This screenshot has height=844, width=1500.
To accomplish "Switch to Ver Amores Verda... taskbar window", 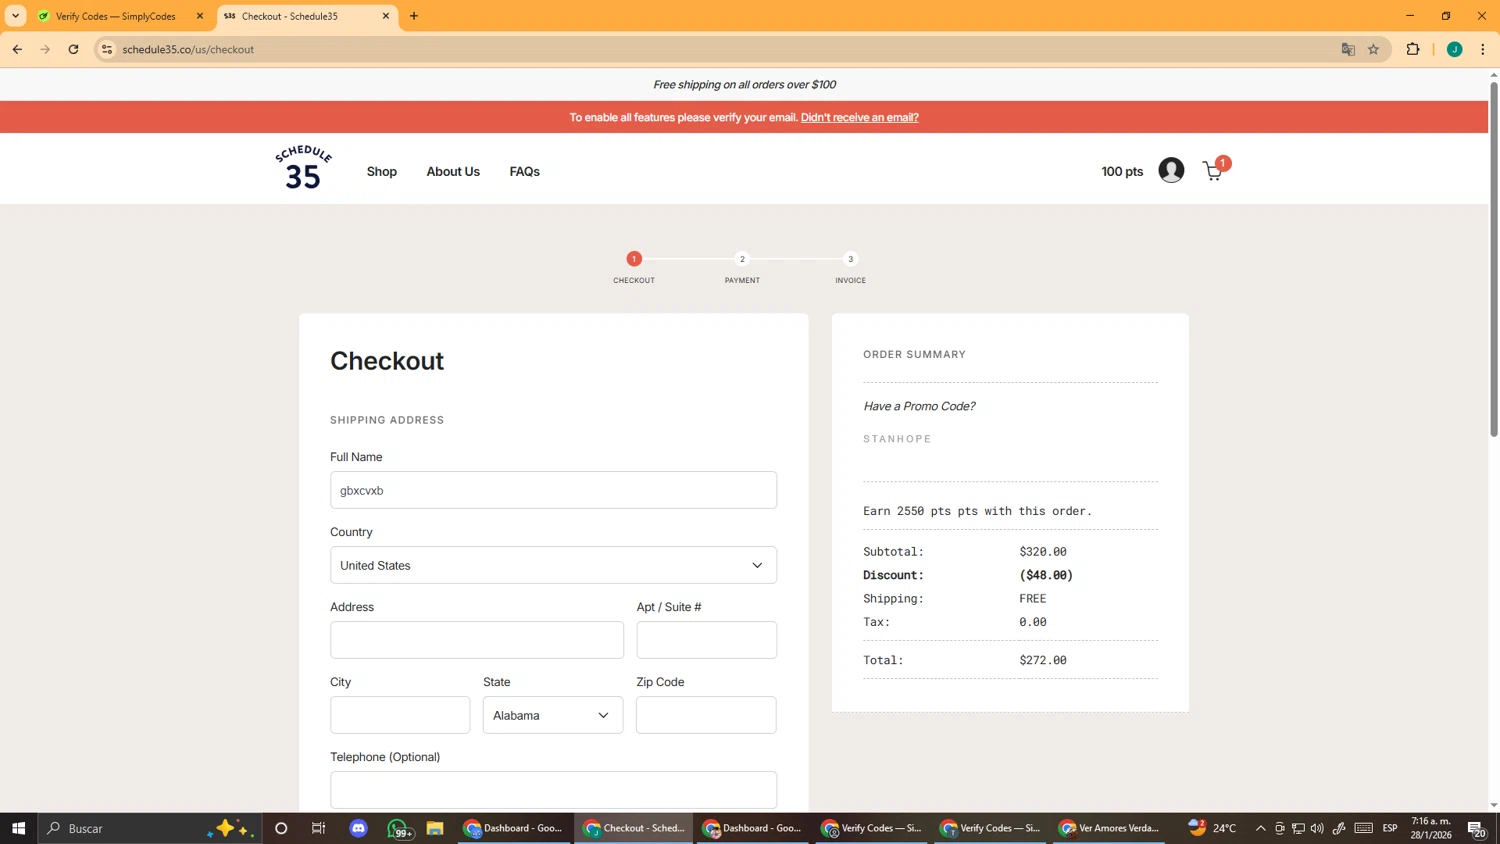I will [1108, 828].
